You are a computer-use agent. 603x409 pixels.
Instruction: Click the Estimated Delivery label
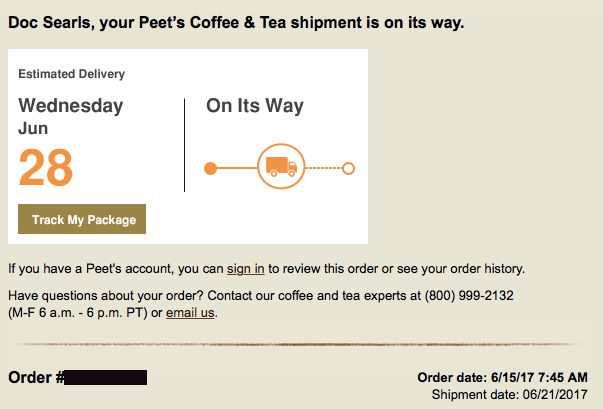(x=71, y=74)
